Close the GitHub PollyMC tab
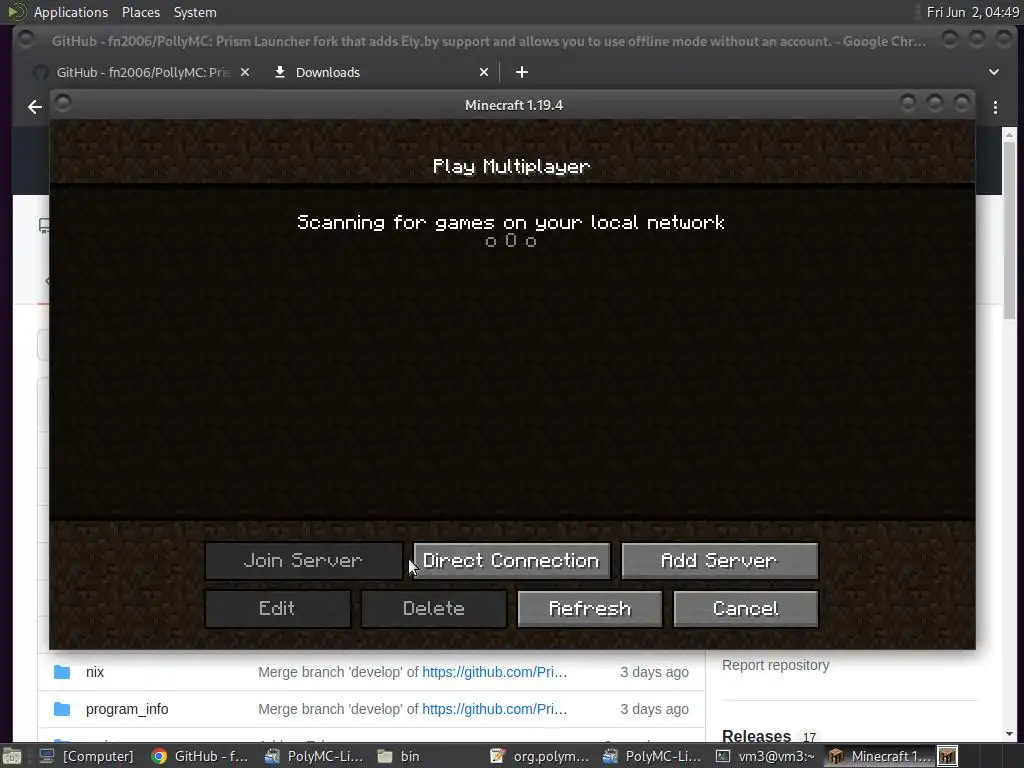Viewport: 1024px width, 768px height. pyautogui.click(x=245, y=72)
